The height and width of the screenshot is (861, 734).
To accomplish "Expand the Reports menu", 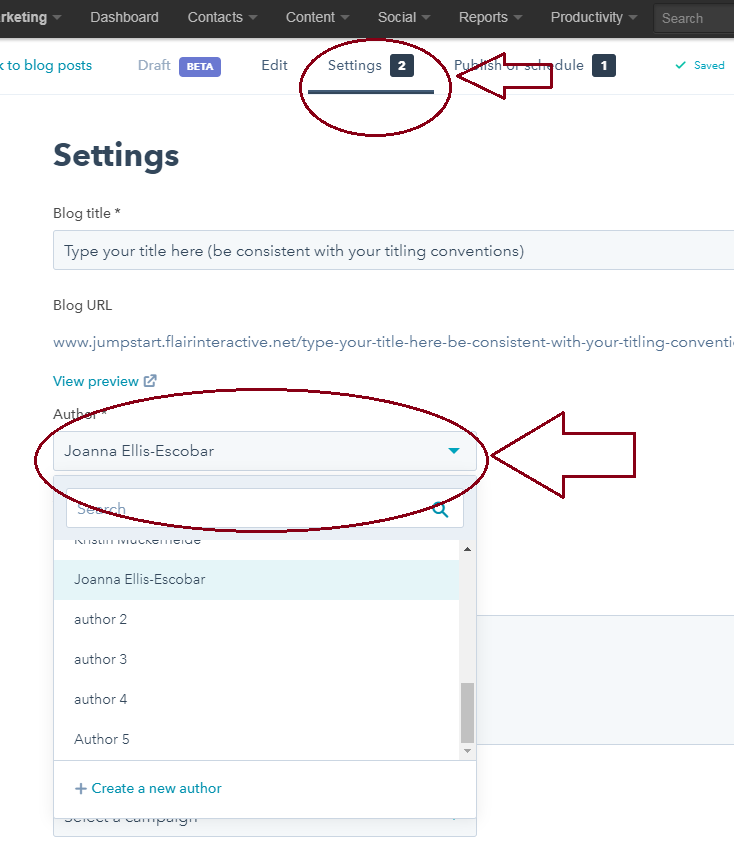I will pos(490,17).
